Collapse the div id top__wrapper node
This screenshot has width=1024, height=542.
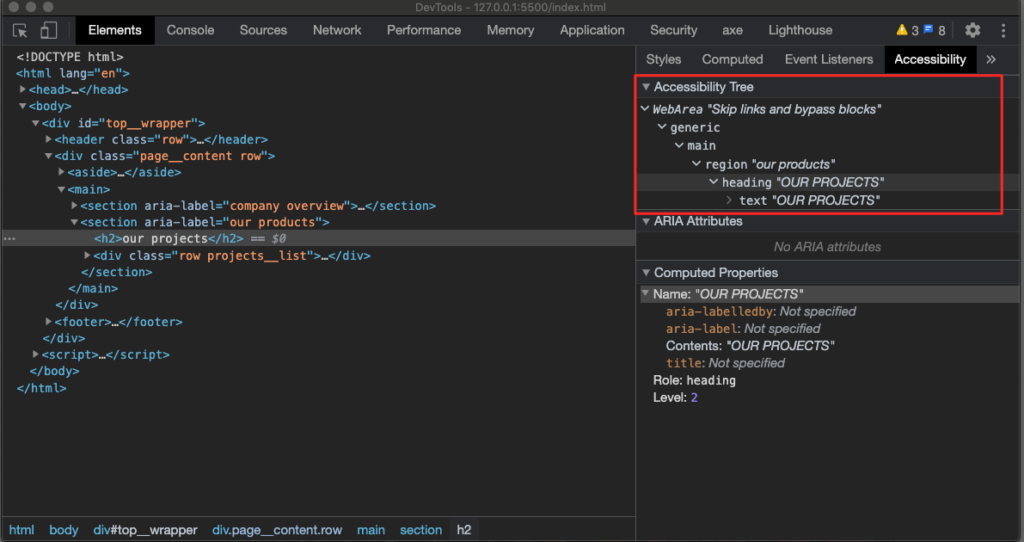pyautogui.click(x=36, y=123)
